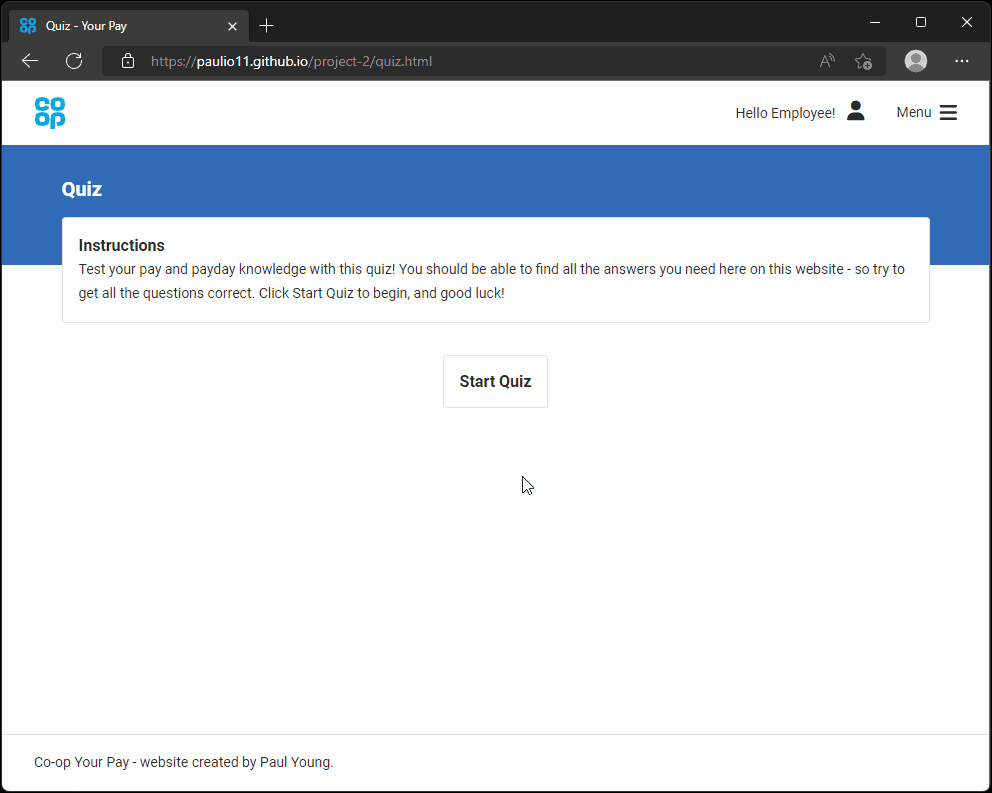Image resolution: width=992 pixels, height=793 pixels.
Task: Click the Instructions heading in the card
Action: [x=121, y=245]
